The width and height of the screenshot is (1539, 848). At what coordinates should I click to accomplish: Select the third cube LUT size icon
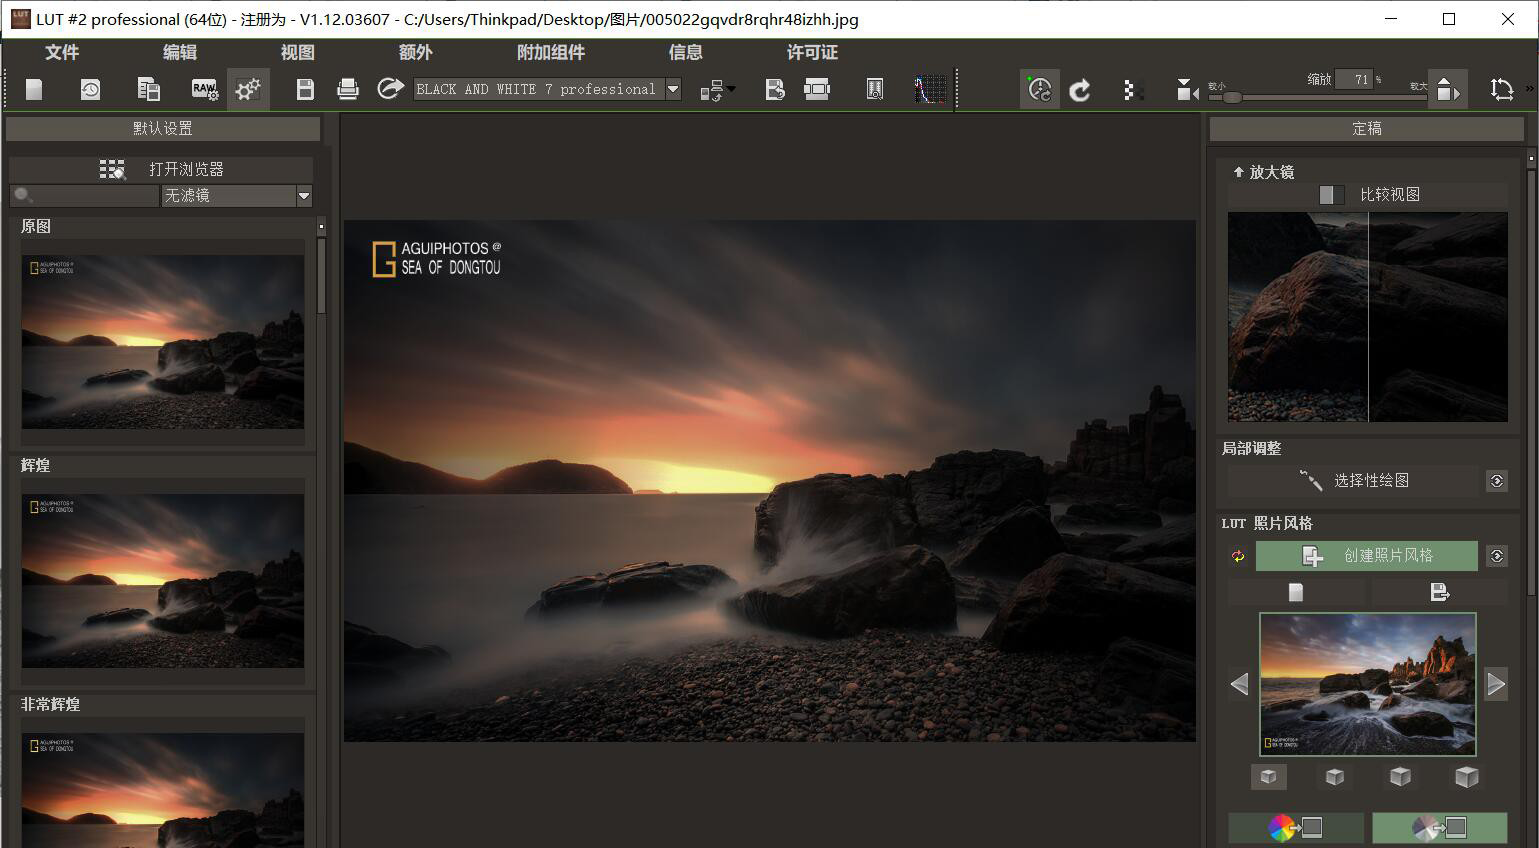click(1400, 777)
